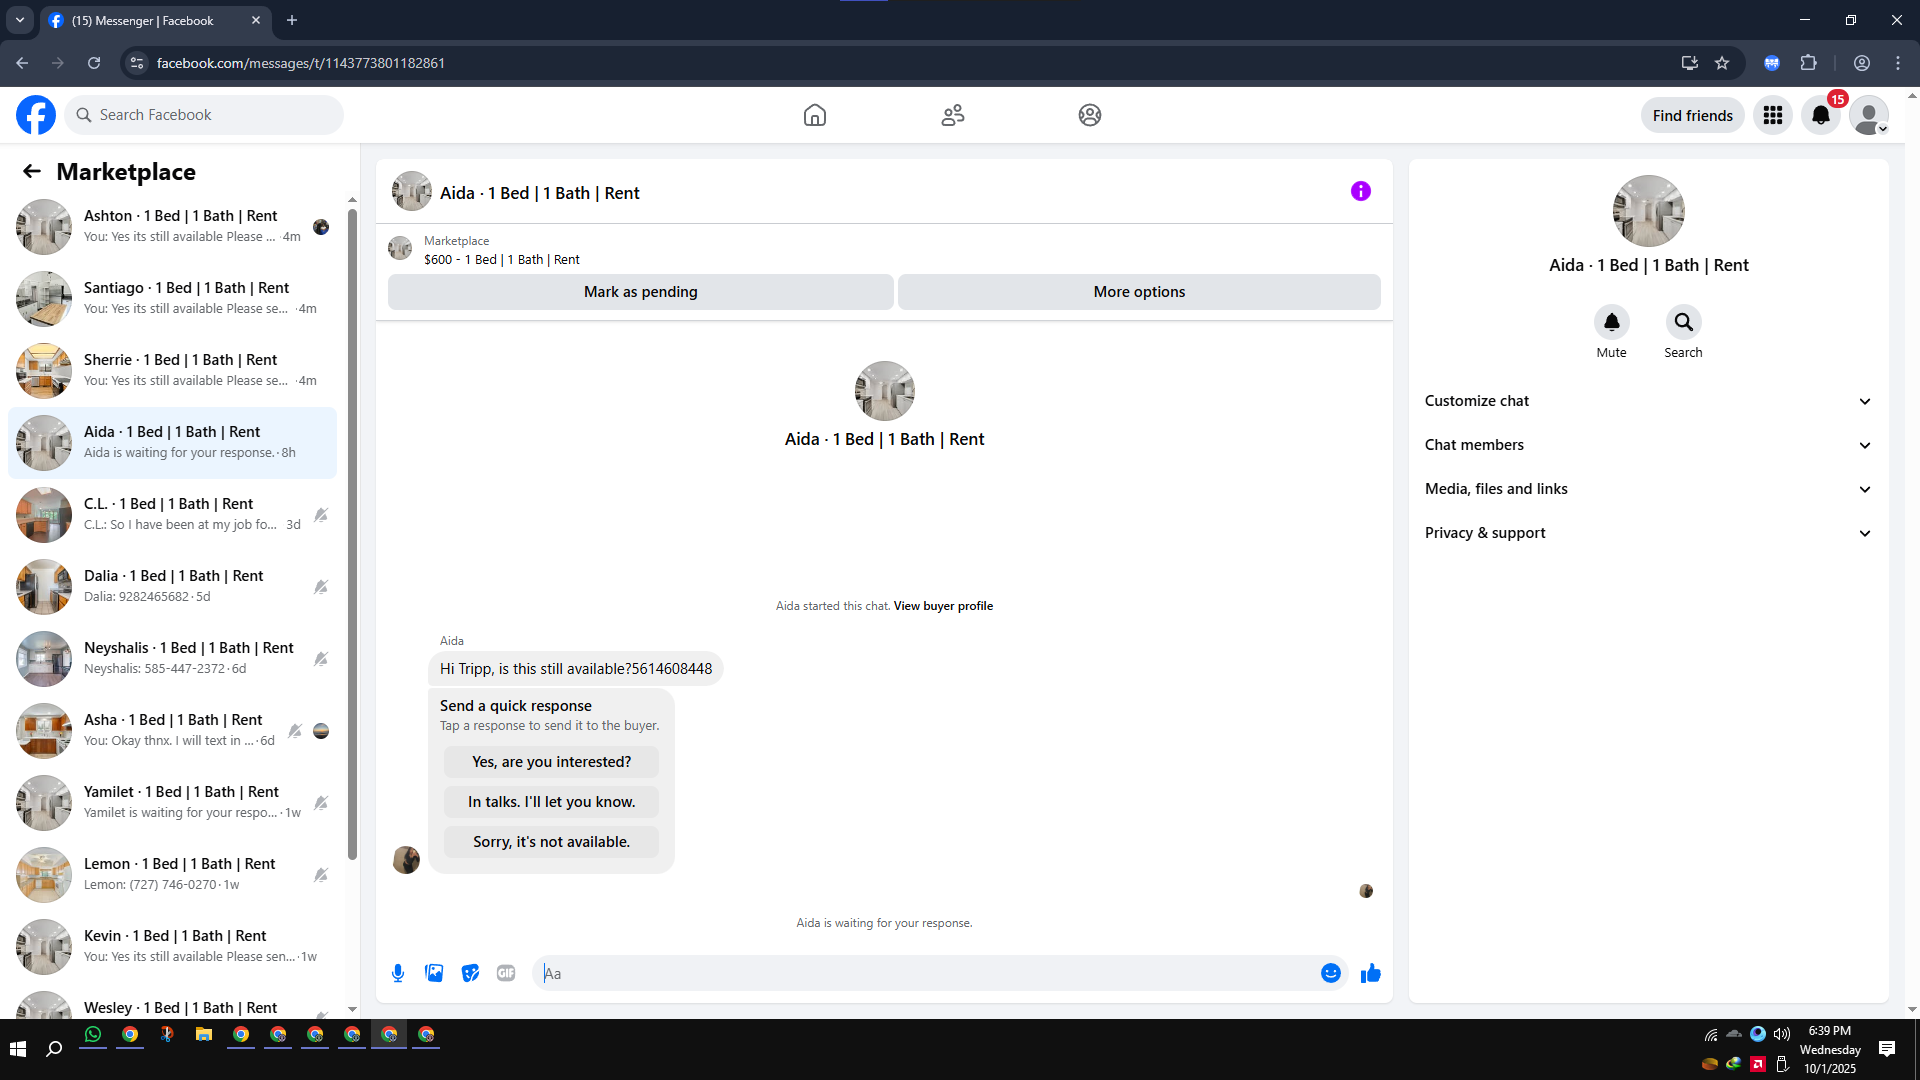Screen dimensions: 1920x1080
Task: Open the Groups icon in top navigation
Action: tap(1090, 115)
